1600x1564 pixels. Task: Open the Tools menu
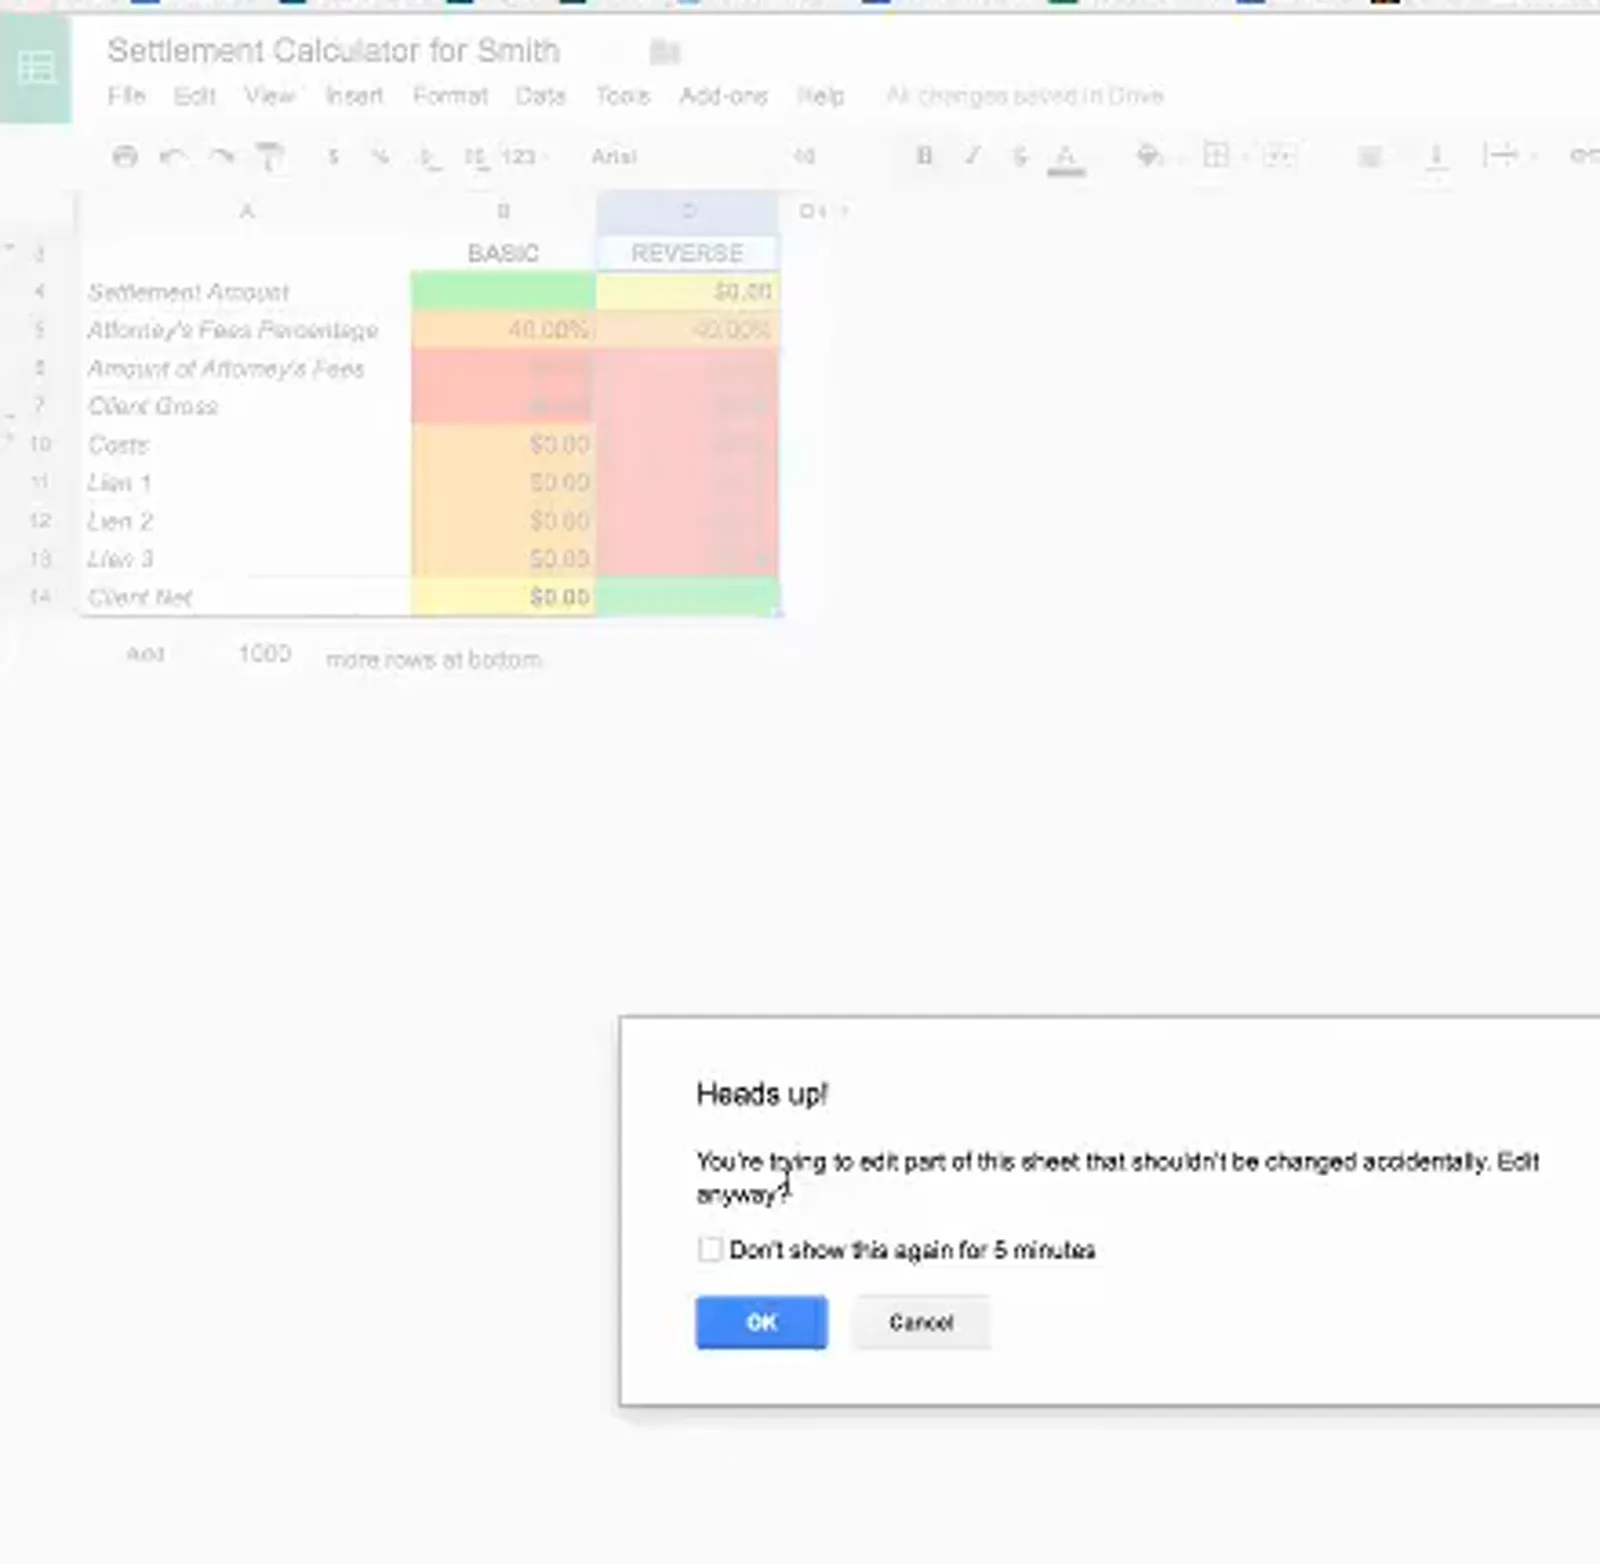pyautogui.click(x=623, y=95)
